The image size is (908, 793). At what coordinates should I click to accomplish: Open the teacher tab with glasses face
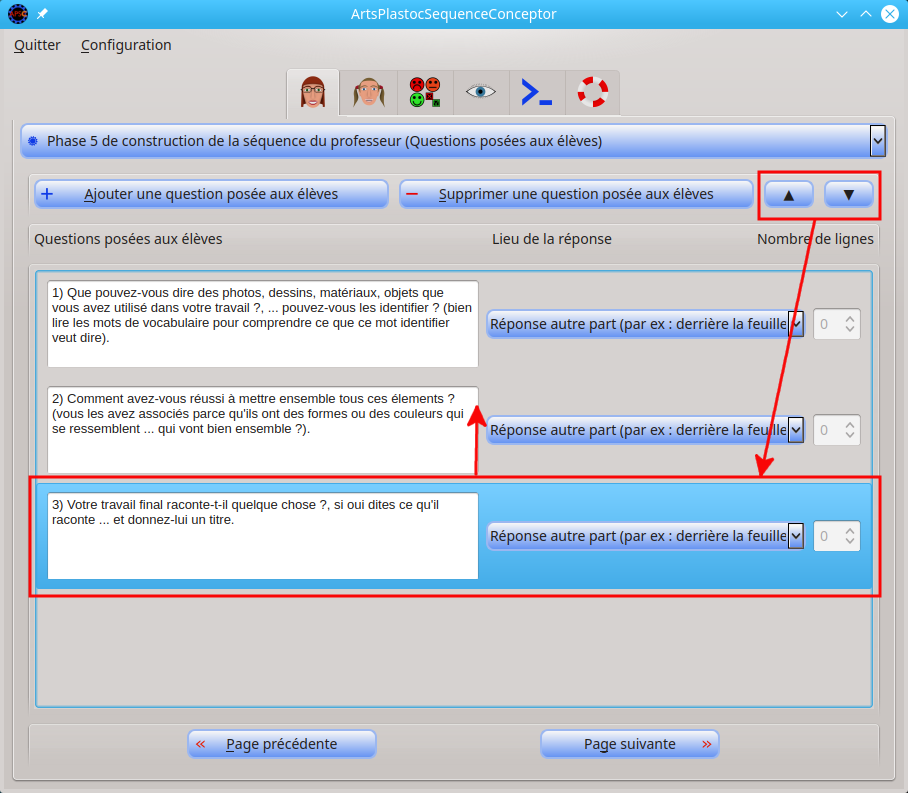(313, 93)
